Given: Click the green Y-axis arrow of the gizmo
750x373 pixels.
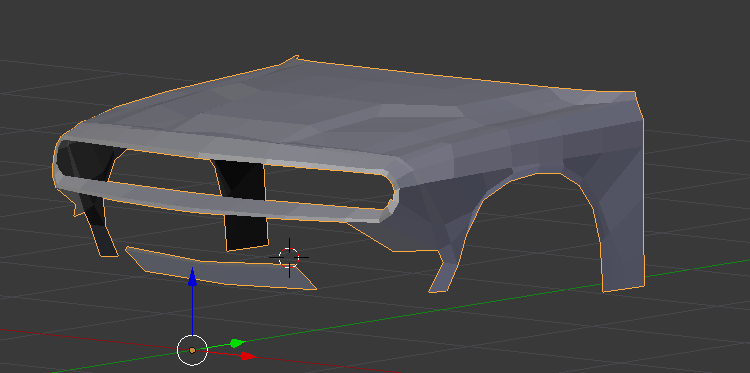Looking at the screenshot, I should pyautogui.click(x=237, y=343).
